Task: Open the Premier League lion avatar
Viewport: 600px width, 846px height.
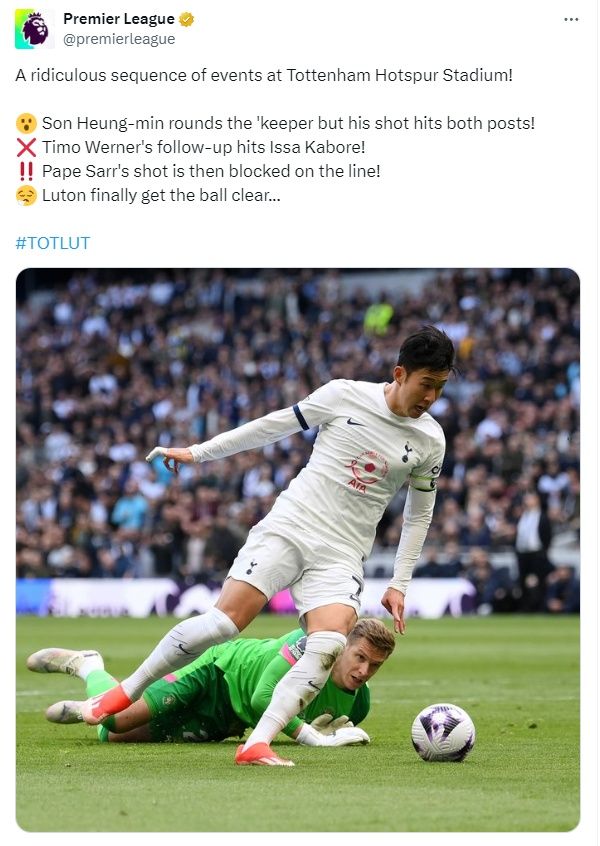Action: [x=35, y=29]
